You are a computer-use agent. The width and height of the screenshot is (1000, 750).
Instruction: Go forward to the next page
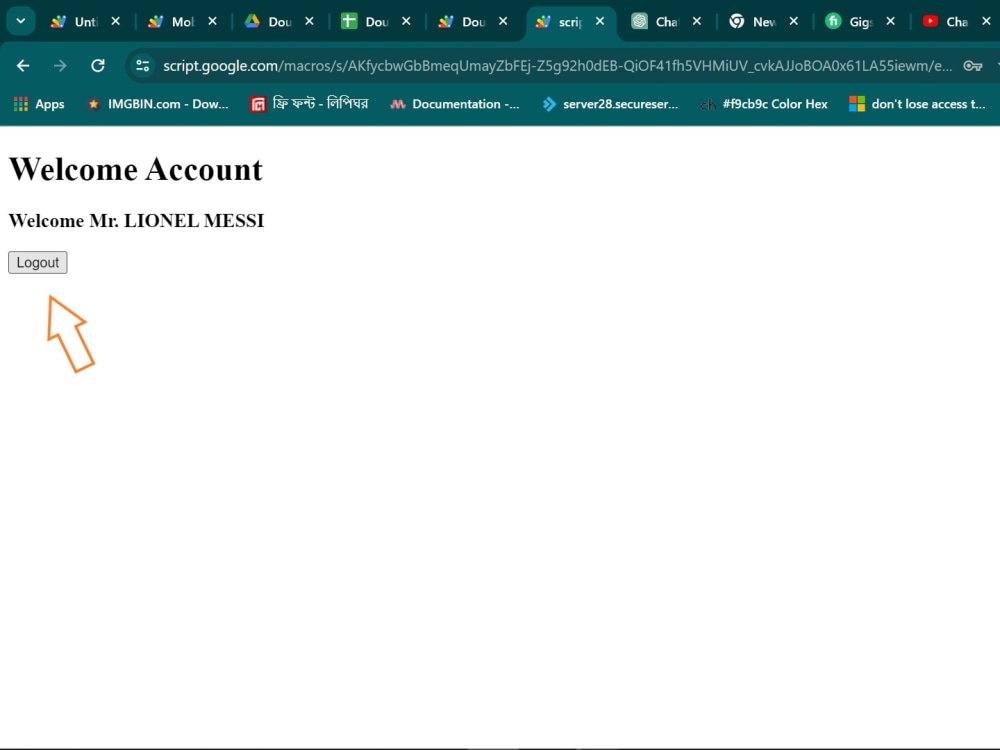pos(60,66)
